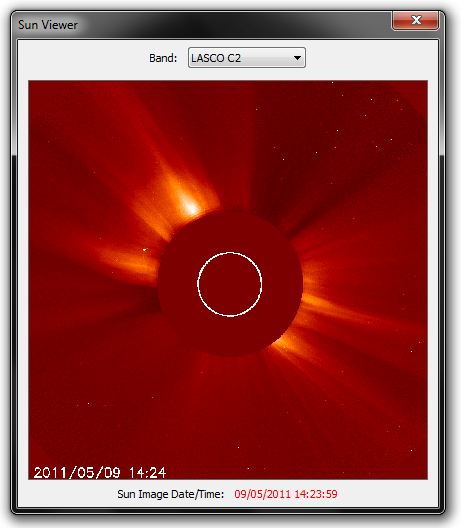Viewport: 461px width, 528px height.
Task: Click the Sun Viewer title text
Action: click(x=48, y=25)
